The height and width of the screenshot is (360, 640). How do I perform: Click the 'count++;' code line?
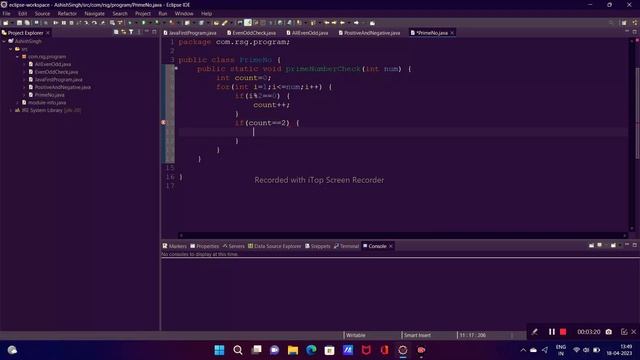[271, 104]
